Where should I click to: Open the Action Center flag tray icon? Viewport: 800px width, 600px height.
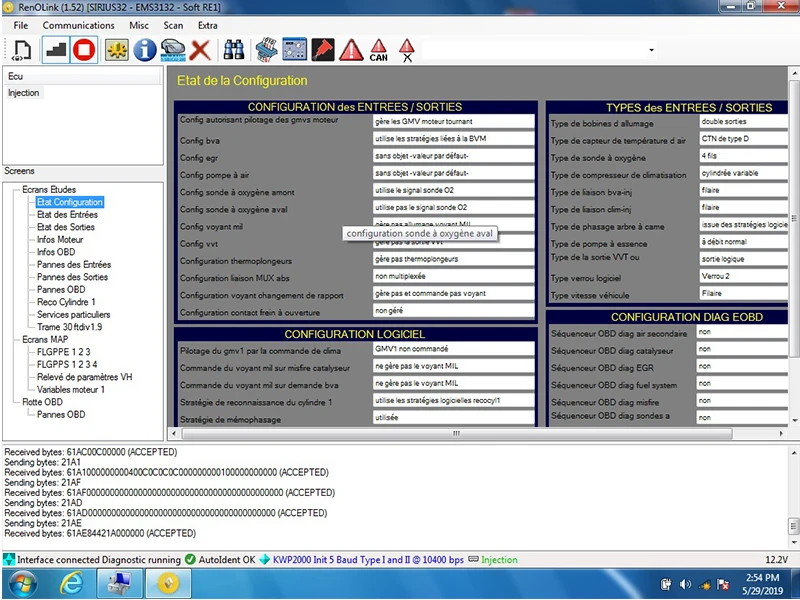(x=722, y=584)
